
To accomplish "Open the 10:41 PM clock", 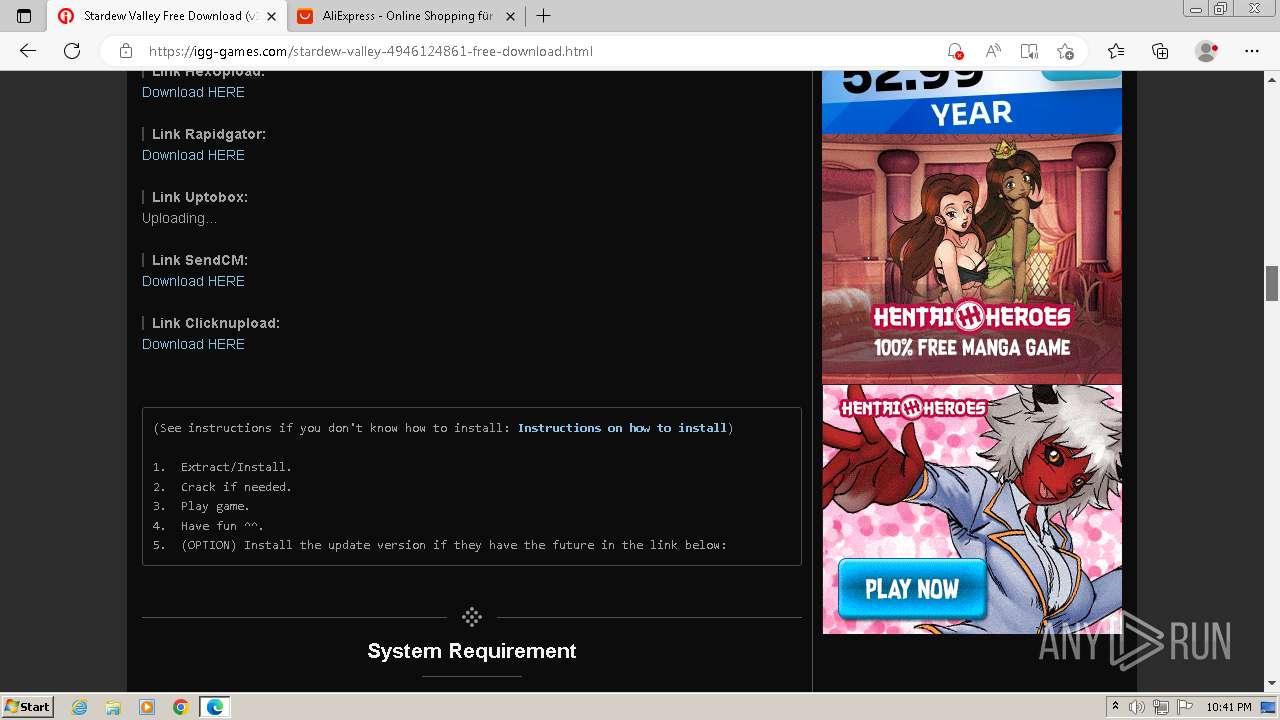I will click(x=1229, y=707).
